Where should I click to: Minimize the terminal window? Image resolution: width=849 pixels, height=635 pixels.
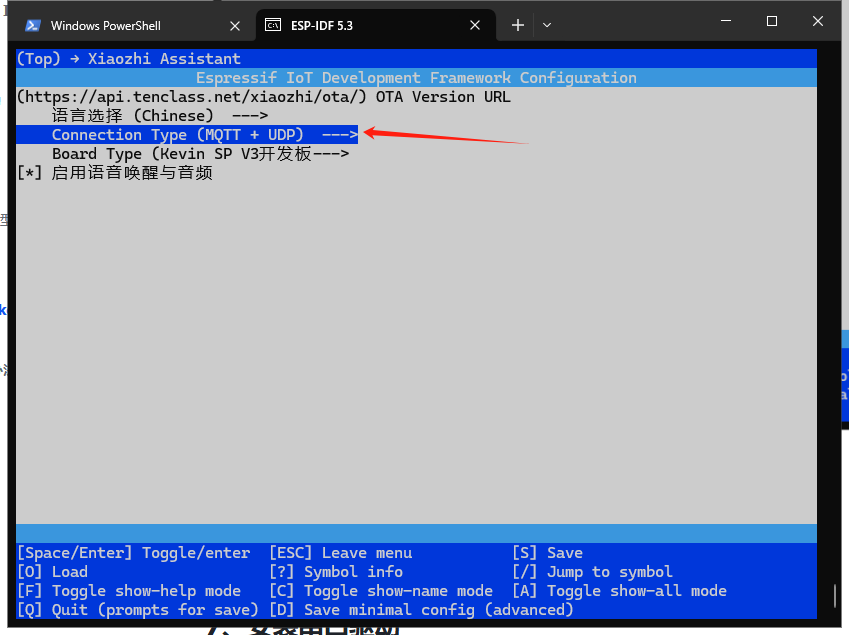click(x=726, y=21)
